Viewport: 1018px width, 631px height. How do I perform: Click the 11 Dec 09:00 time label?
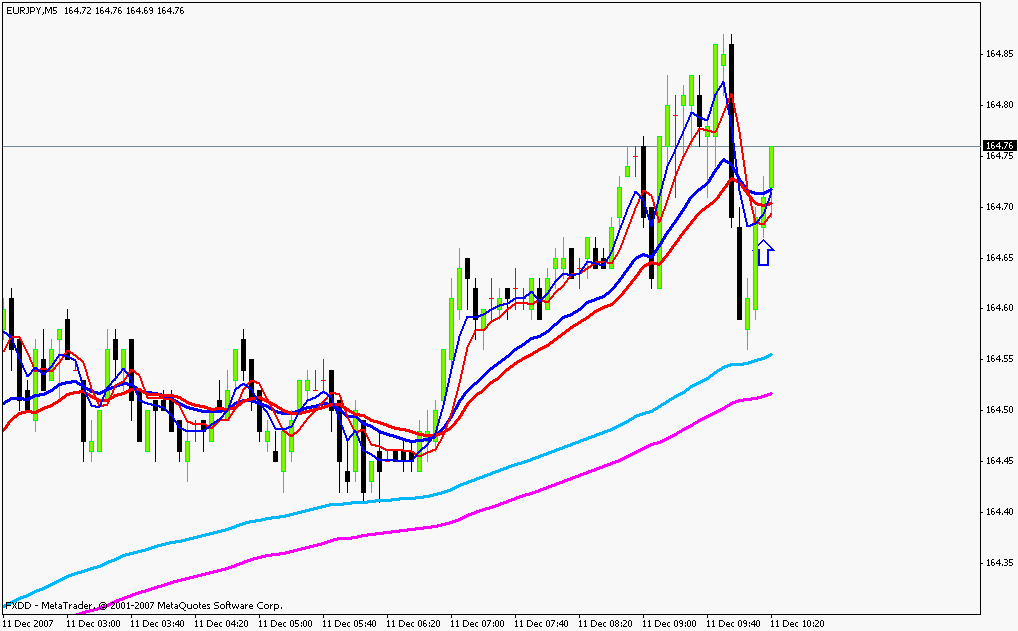(669, 624)
